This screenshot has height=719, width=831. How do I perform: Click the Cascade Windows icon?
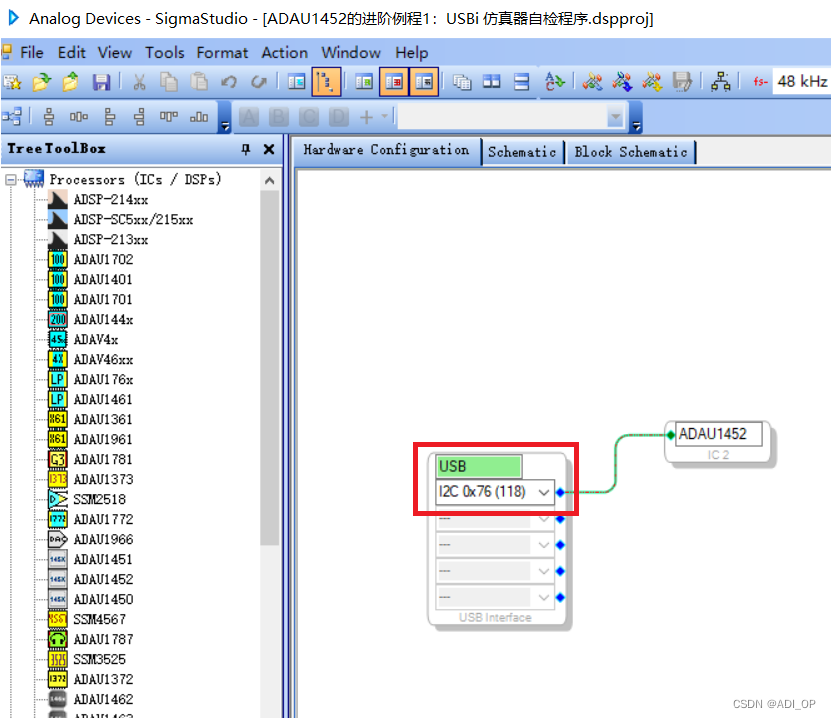point(462,82)
